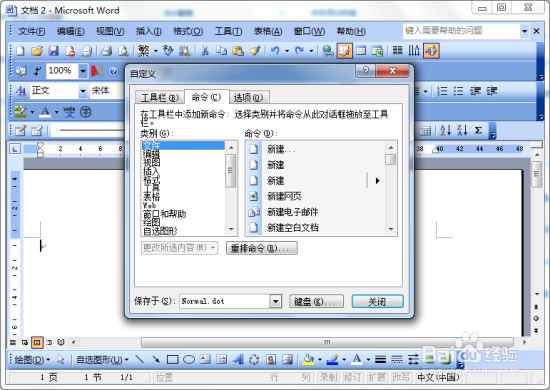Toggle the Tables and Borders toolbar icon
Screen dimensions: 550x390
coord(344,51)
